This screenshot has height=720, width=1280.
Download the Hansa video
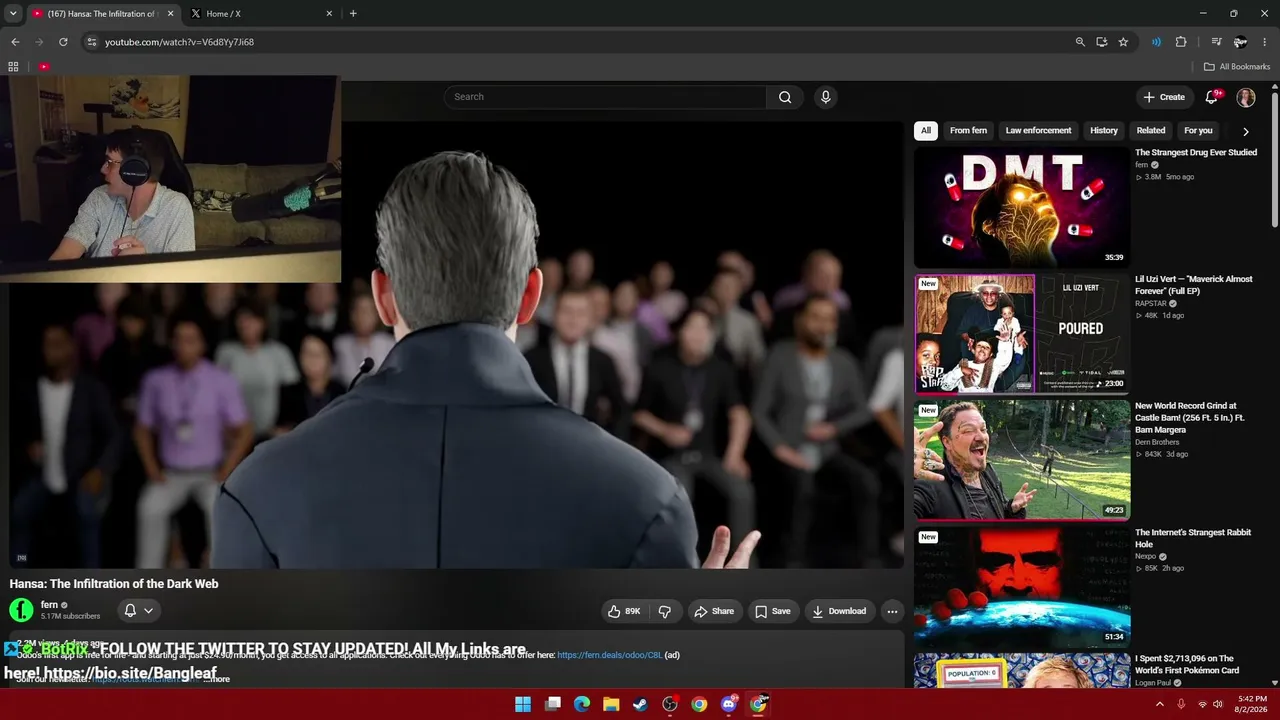(x=839, y=611)
